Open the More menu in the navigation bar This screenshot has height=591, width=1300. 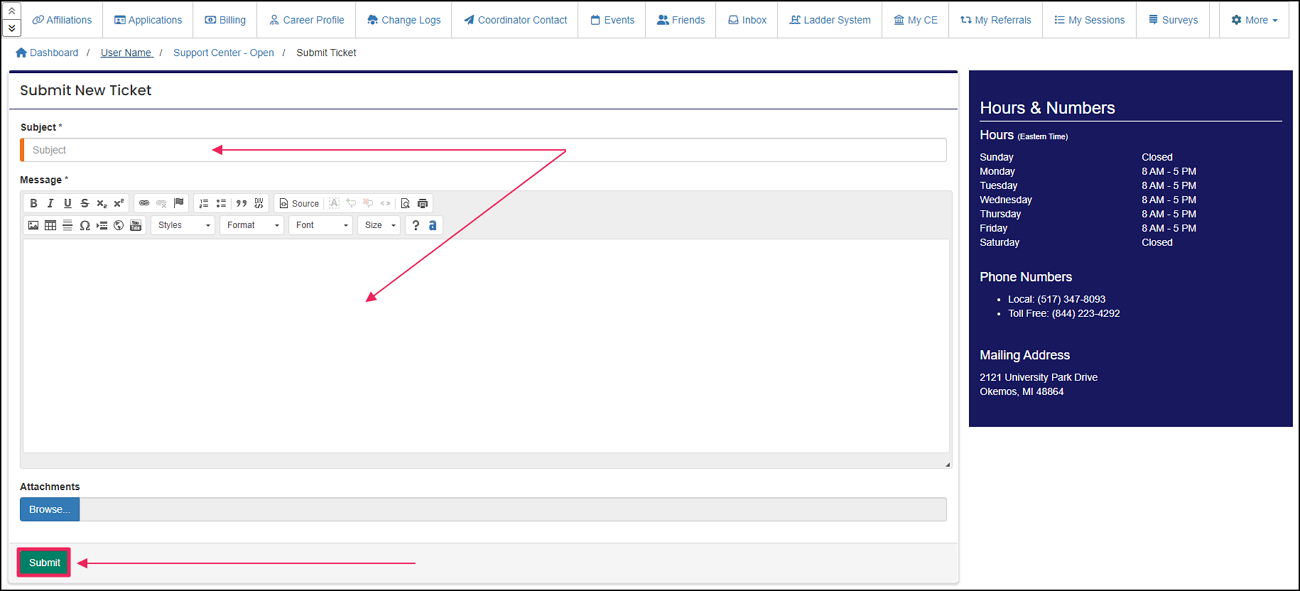[1253, 19]
